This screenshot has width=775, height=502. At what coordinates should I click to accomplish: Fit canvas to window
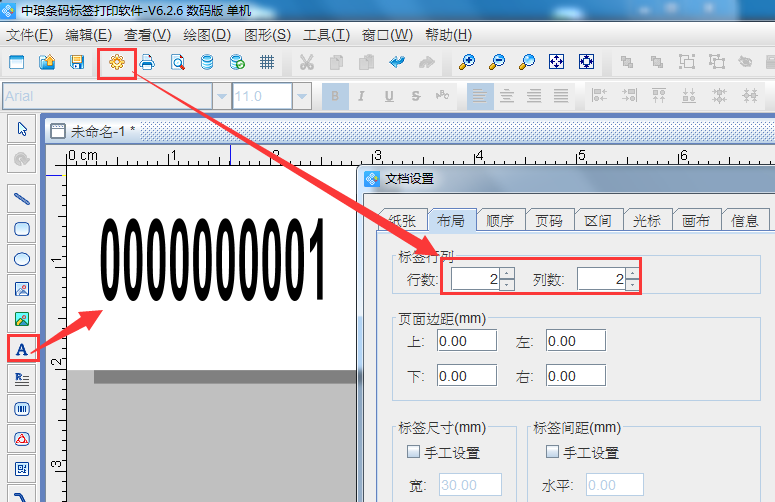click(557, 62)
